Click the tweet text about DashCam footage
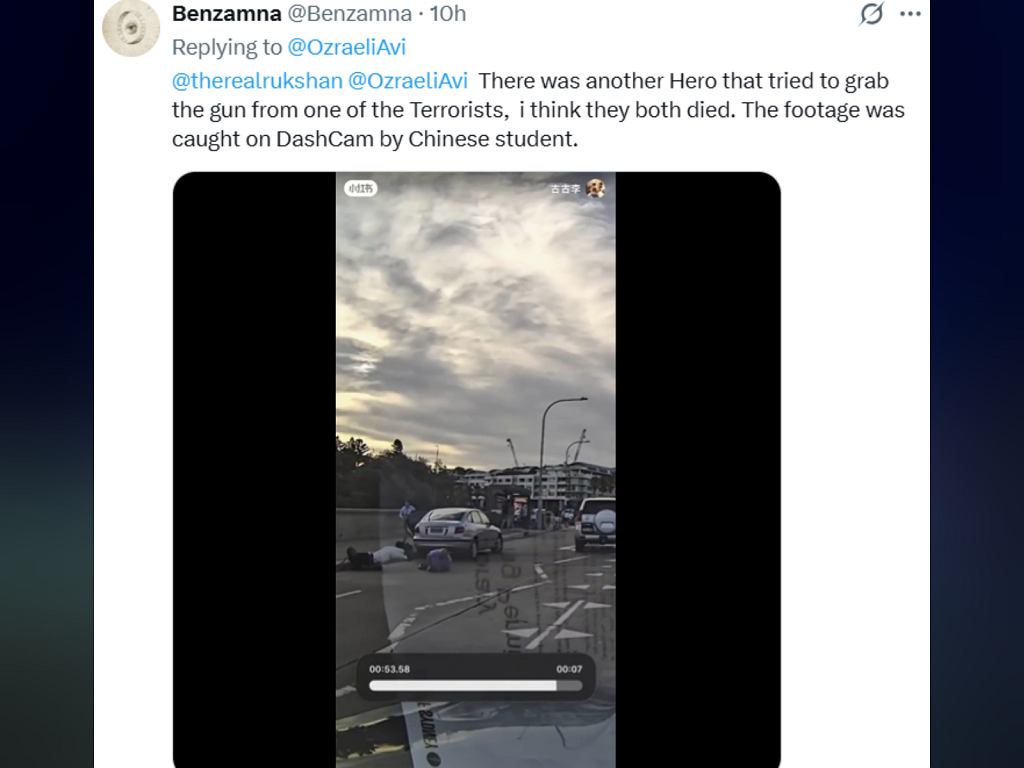Screen dimensions: 1024x768 click(538, 110)
